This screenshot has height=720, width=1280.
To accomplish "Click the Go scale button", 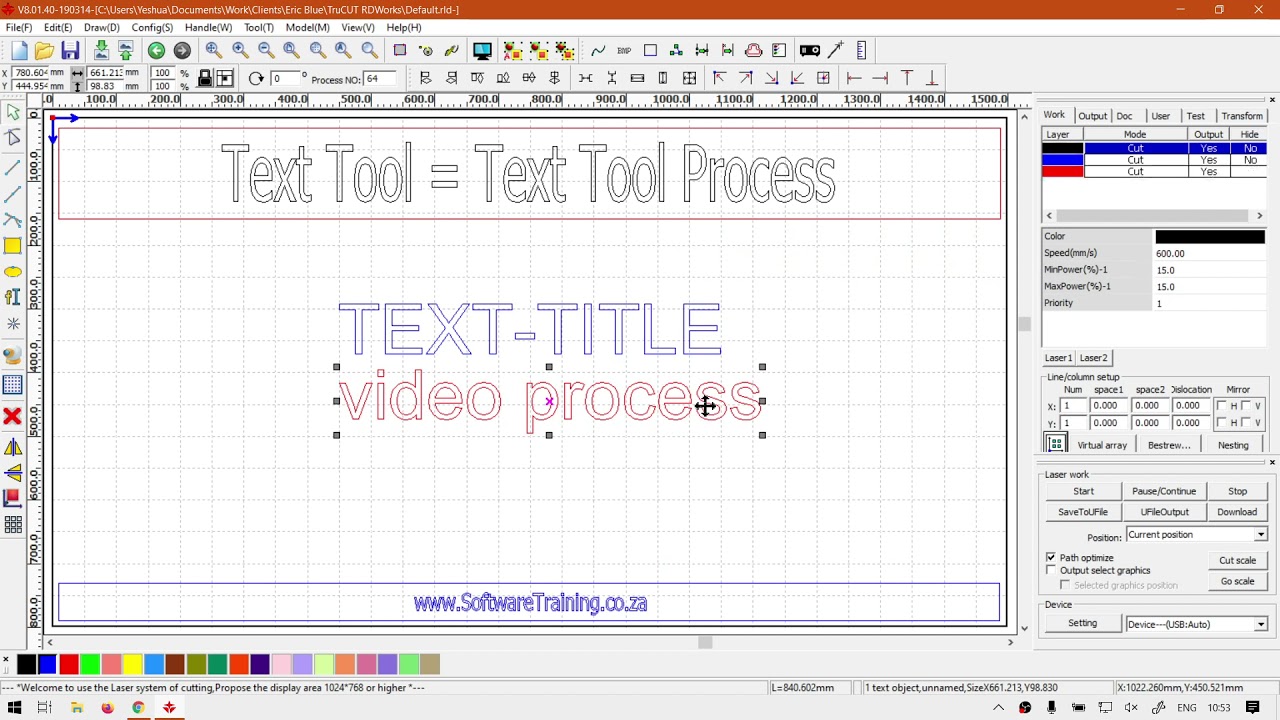I will click(1237, 581).
